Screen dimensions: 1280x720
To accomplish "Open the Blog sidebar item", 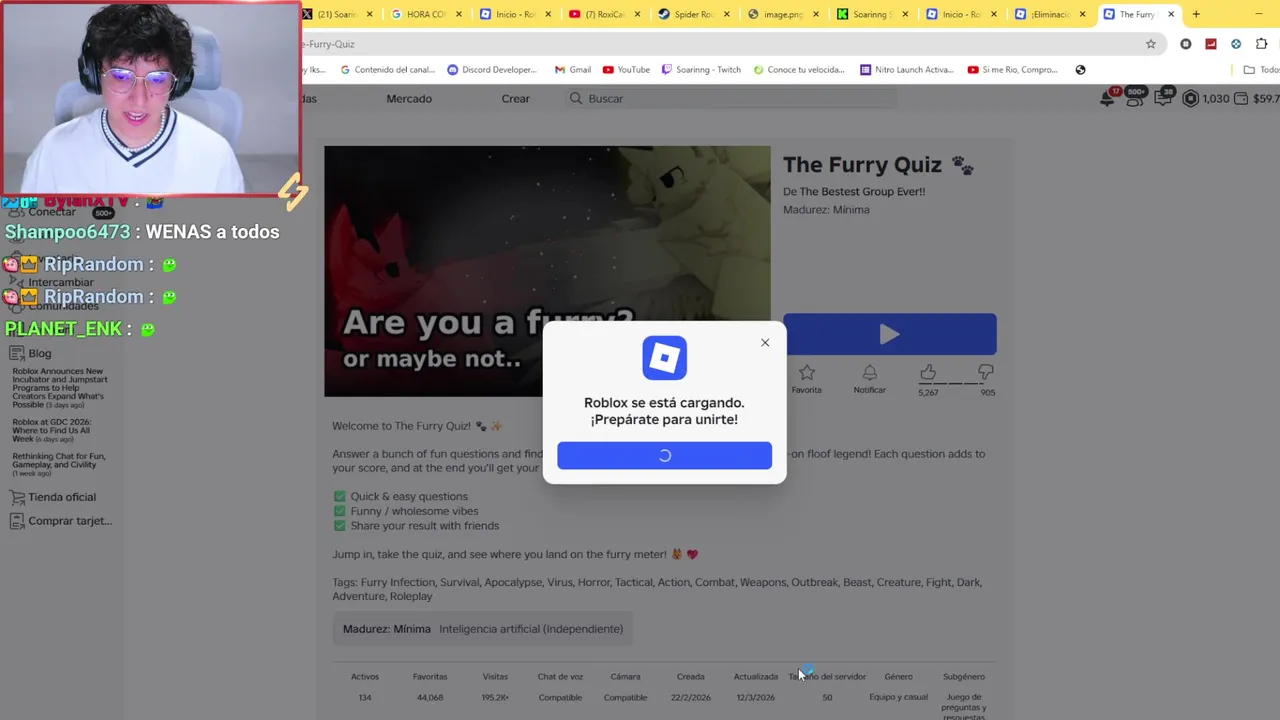I will (x=30, y=353).
